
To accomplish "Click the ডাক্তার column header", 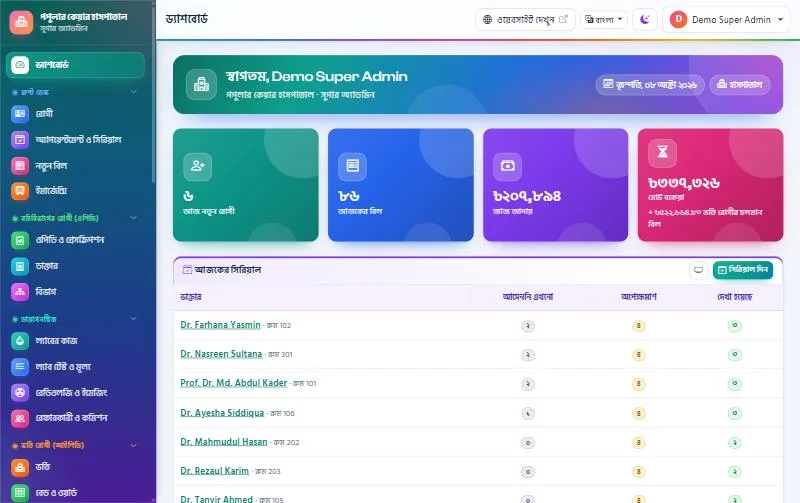I will 191,297.
